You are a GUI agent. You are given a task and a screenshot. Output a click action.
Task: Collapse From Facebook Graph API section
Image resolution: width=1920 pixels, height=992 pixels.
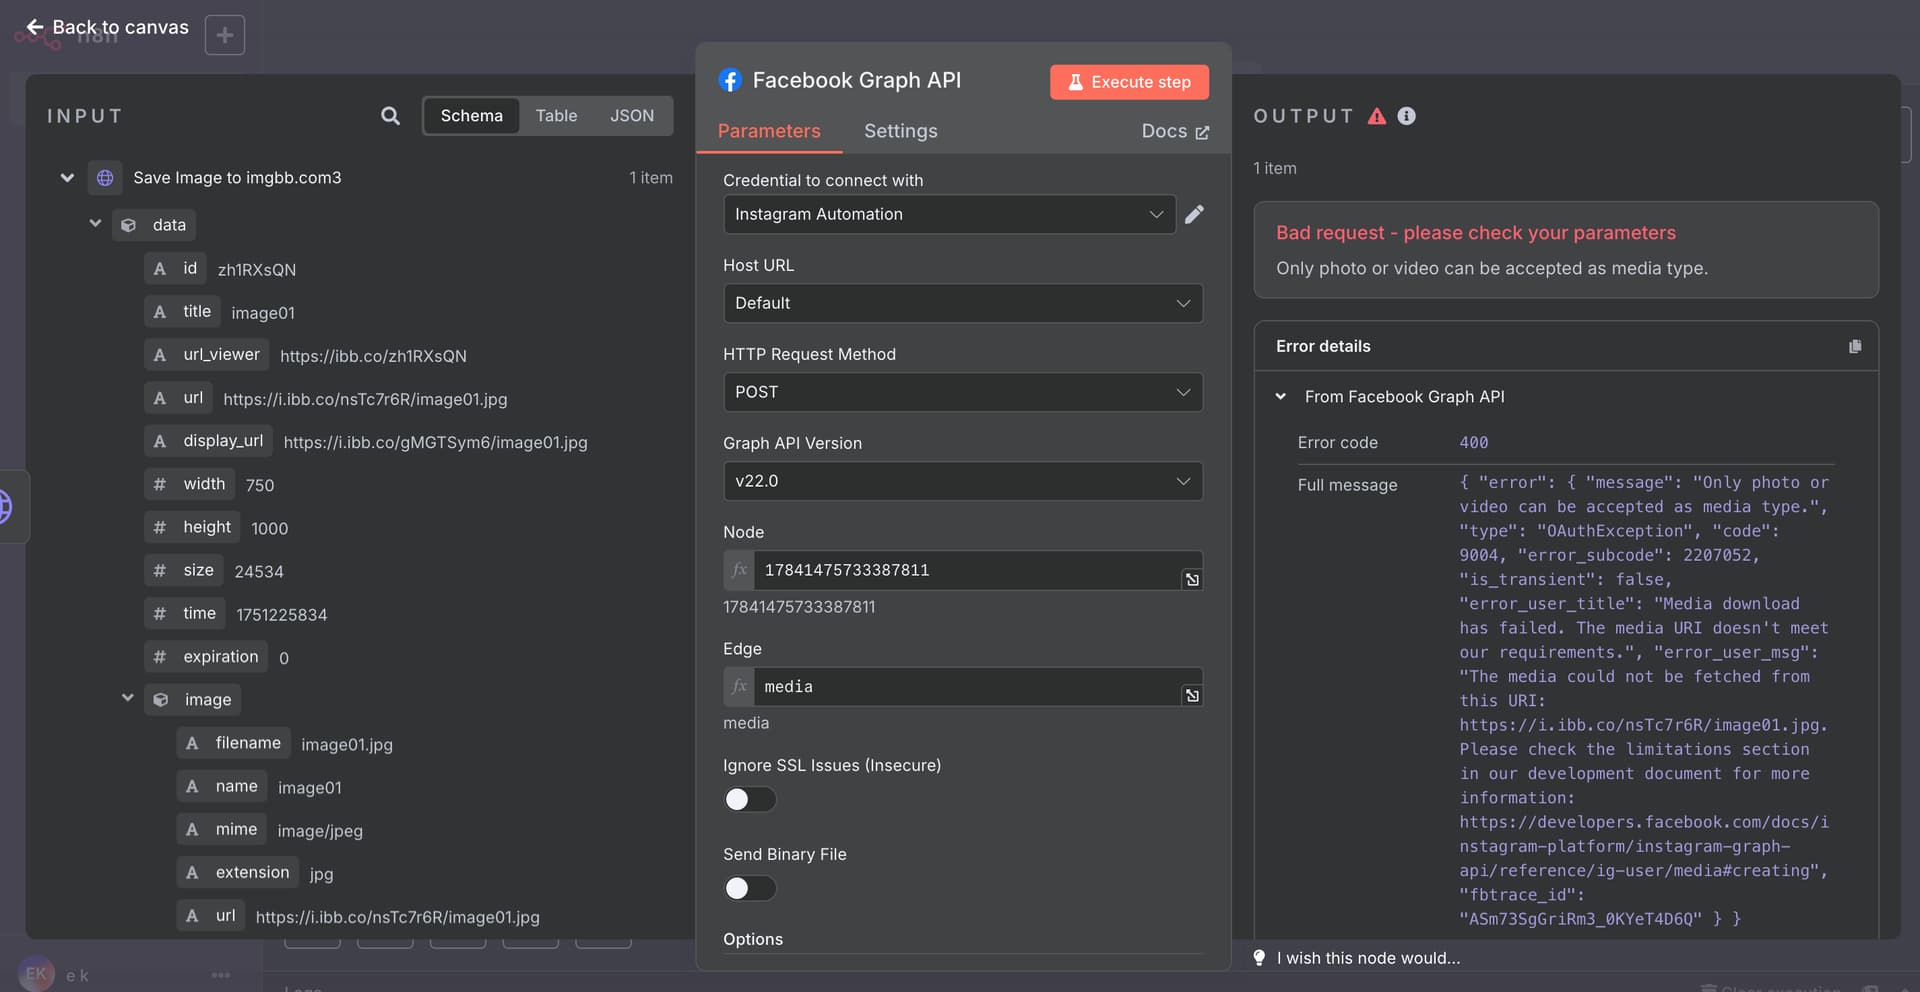coord(1280,397)
